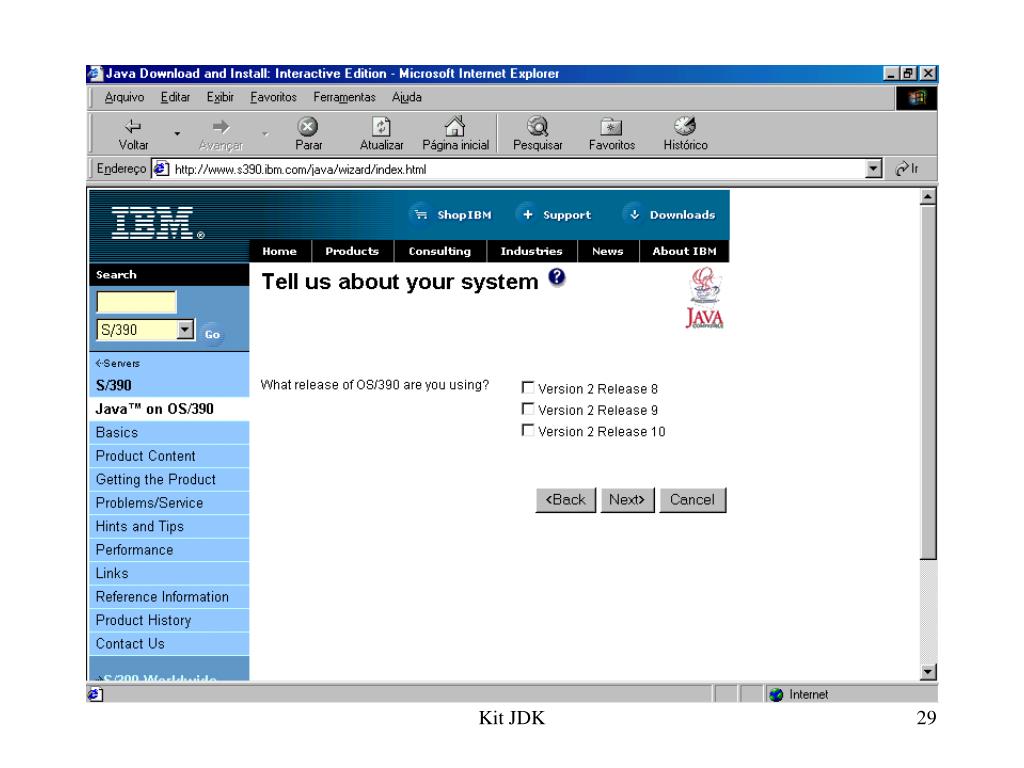Select the News navigation tab
Image resolution: width=1024 pixels, height=768 pixels.
pos(607,251)
